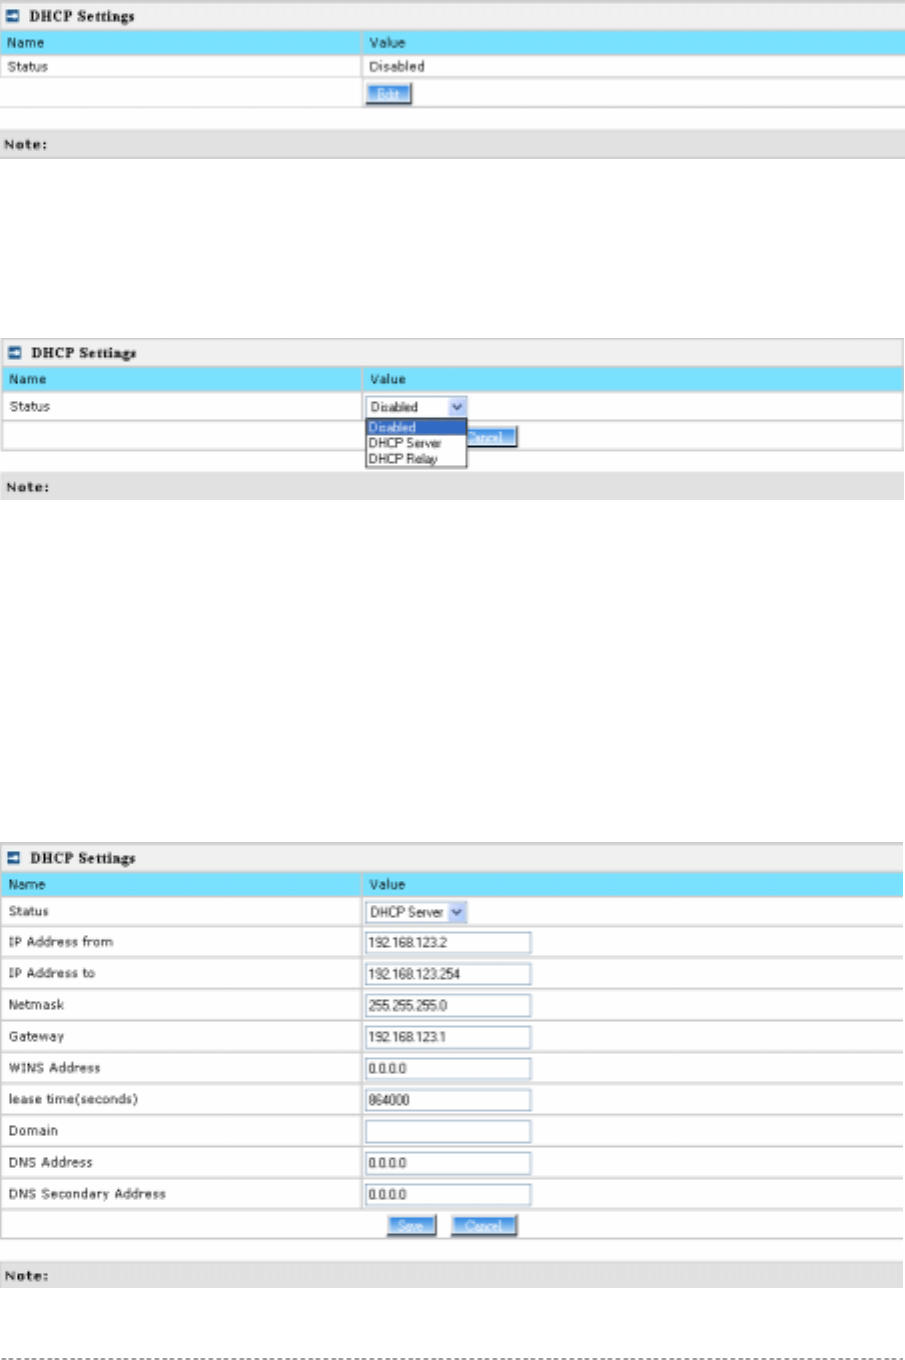Focus the Netmask input field
Image resolution: width=905 pixels, height=1360 pixels.
click(x=448, y=1006)
